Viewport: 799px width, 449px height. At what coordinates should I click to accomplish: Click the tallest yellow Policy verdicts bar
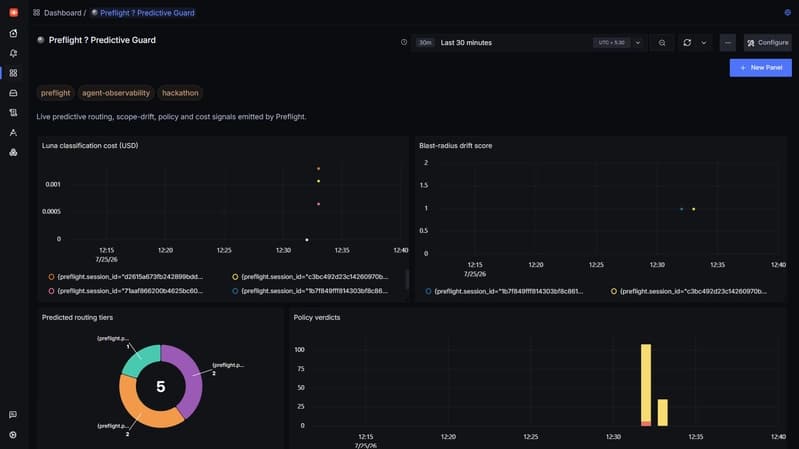click(646, 382)
